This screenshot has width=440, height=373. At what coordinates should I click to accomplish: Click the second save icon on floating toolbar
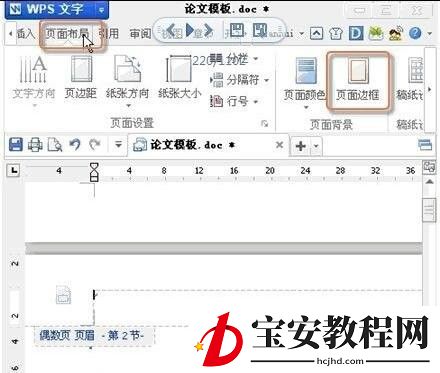point(260,30)
